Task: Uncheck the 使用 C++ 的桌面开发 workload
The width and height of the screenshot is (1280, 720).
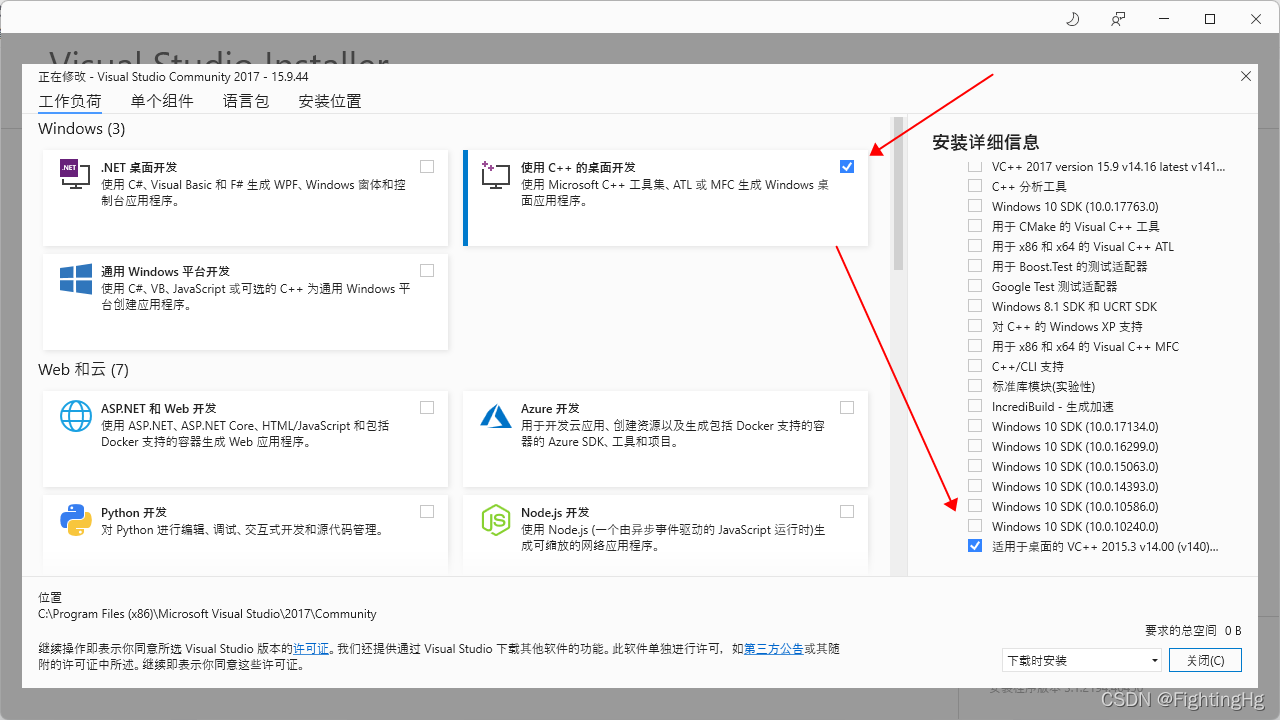Action: 847,167
